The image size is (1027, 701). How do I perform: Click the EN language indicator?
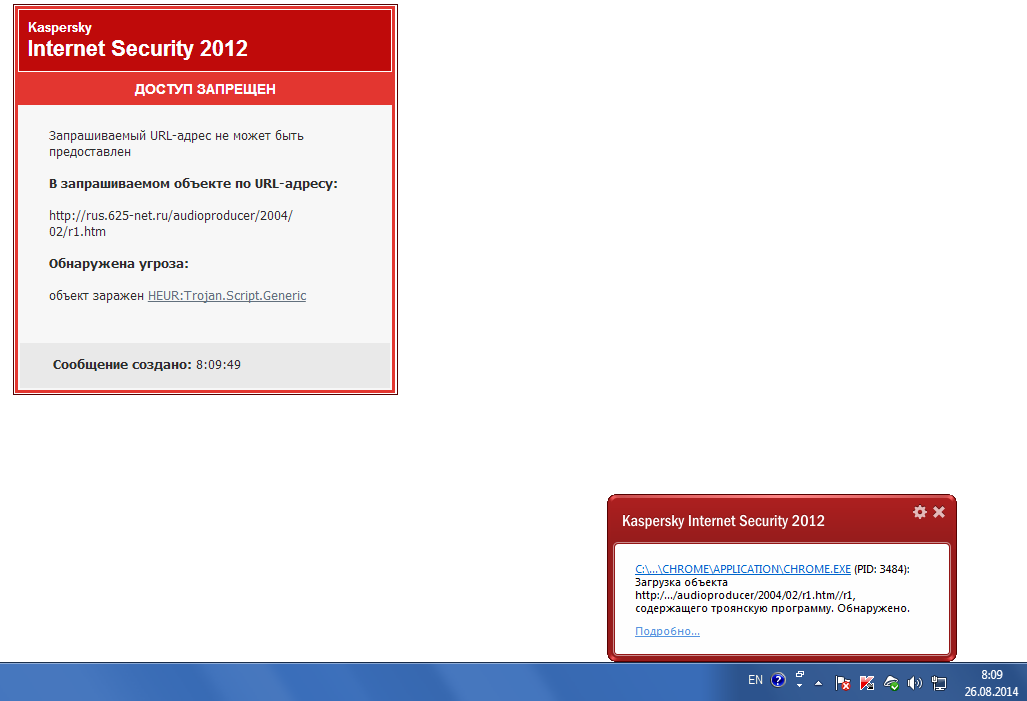[755, 680]
